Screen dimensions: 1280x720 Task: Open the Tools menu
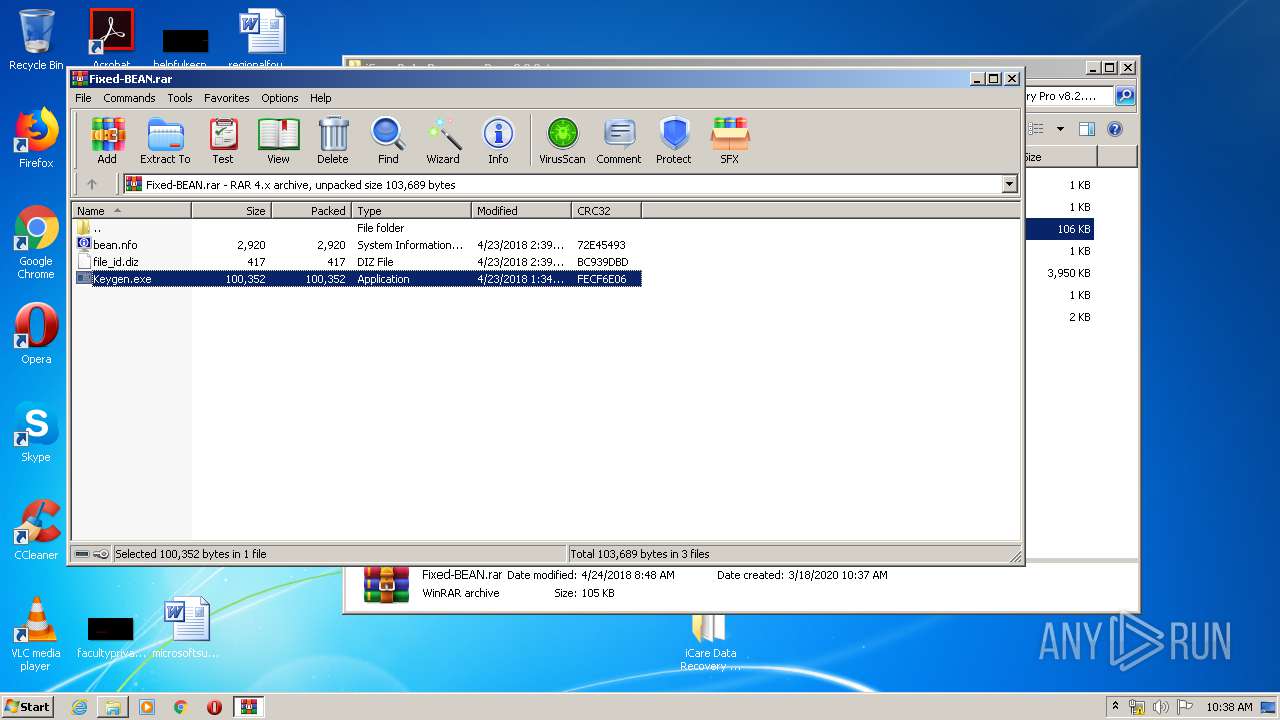point(180,98)
